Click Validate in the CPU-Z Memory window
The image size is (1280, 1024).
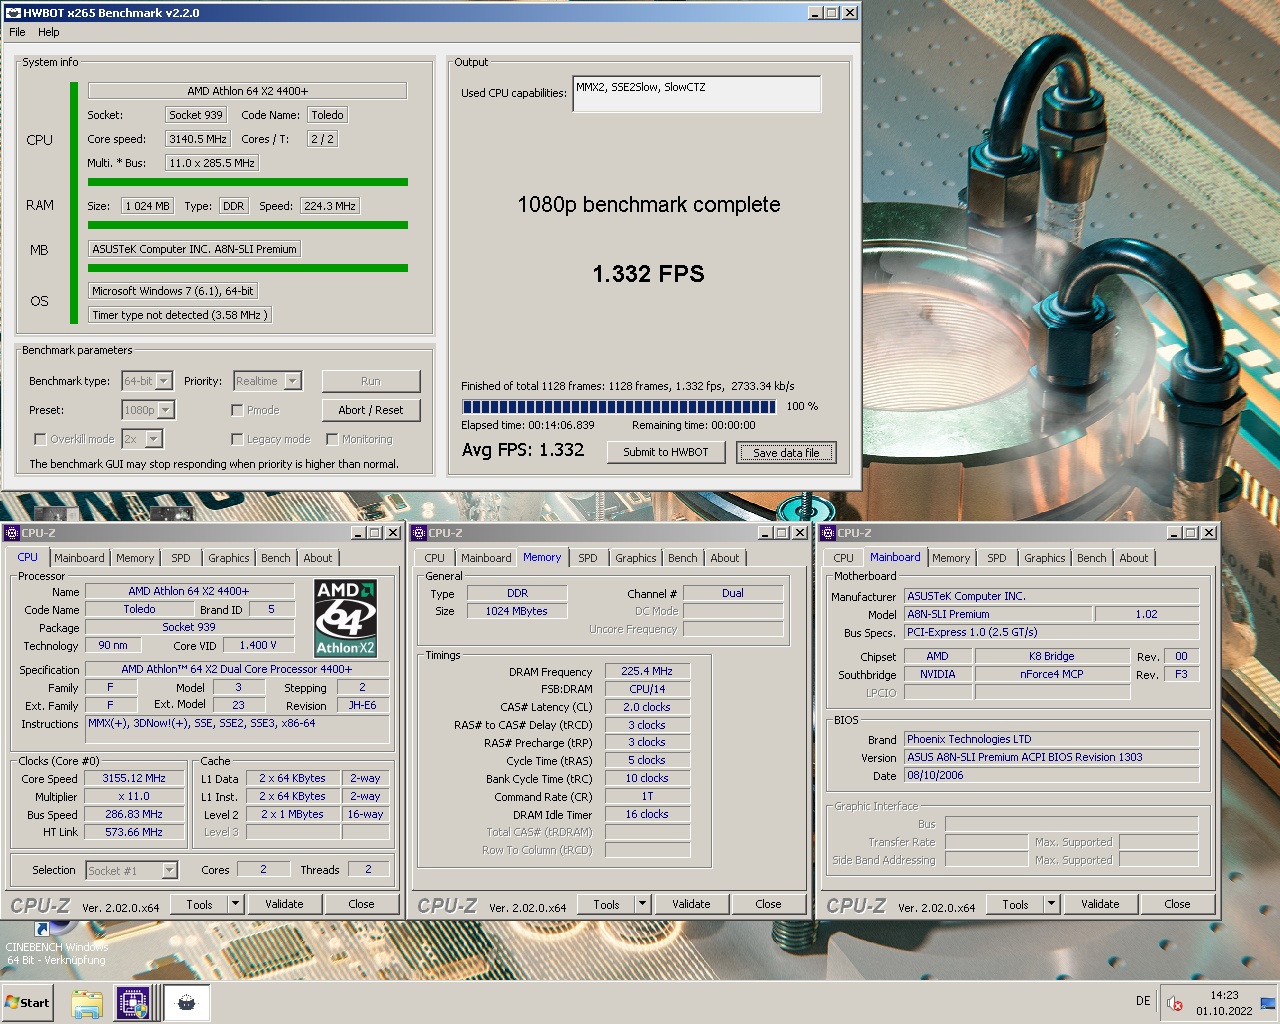(x=691, y=904)
